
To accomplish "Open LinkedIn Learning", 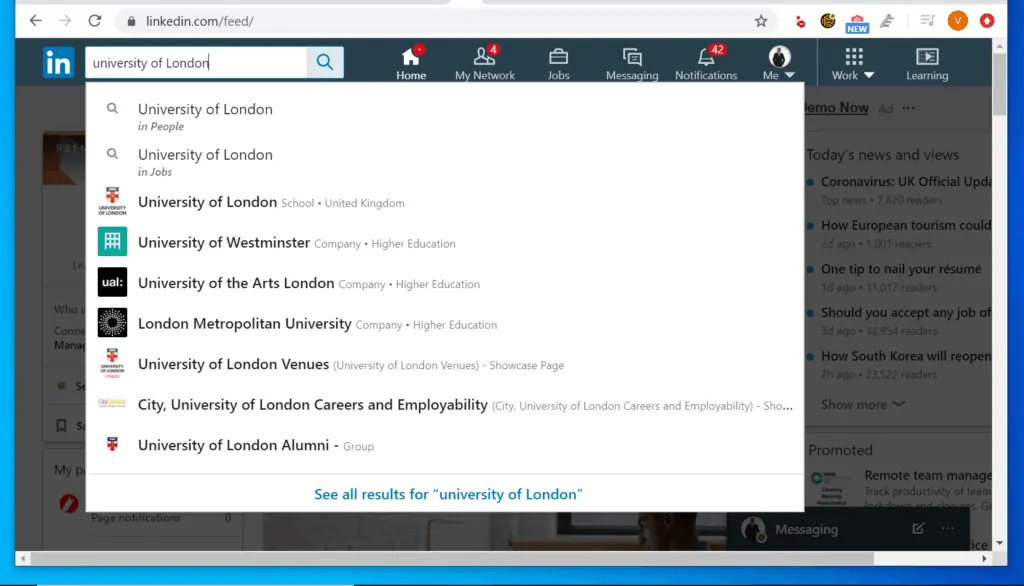I will (926, 61).
